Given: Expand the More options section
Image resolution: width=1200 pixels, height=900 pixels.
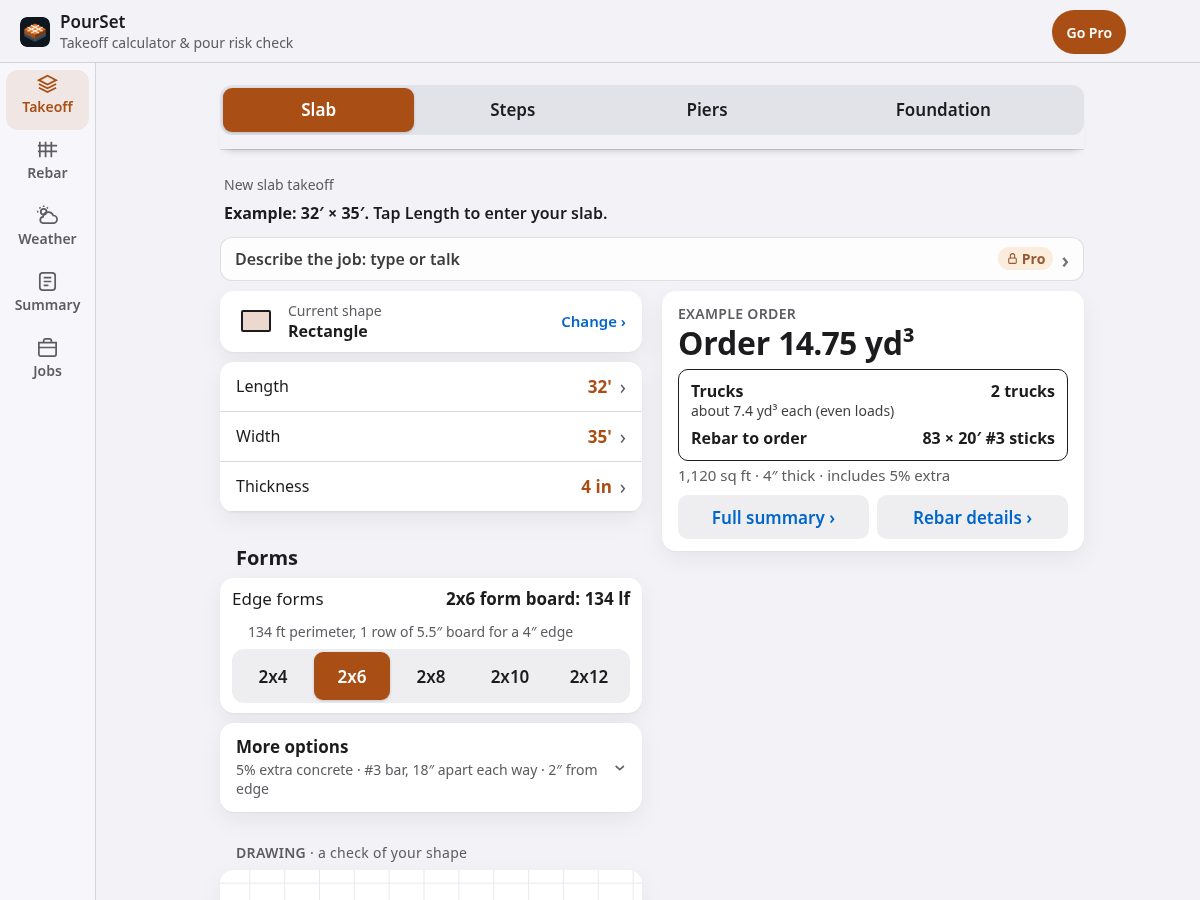Looking at the screenshot, I should pyautogui.click(x=431, y=767).
